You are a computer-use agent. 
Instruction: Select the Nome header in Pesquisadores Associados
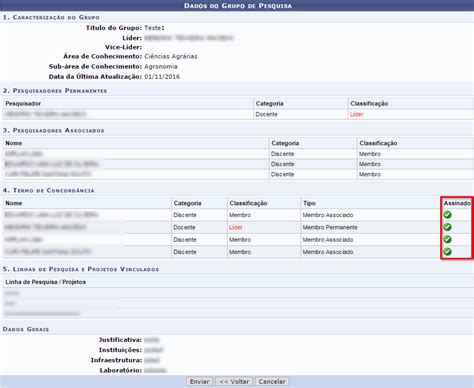click(14, 143)
